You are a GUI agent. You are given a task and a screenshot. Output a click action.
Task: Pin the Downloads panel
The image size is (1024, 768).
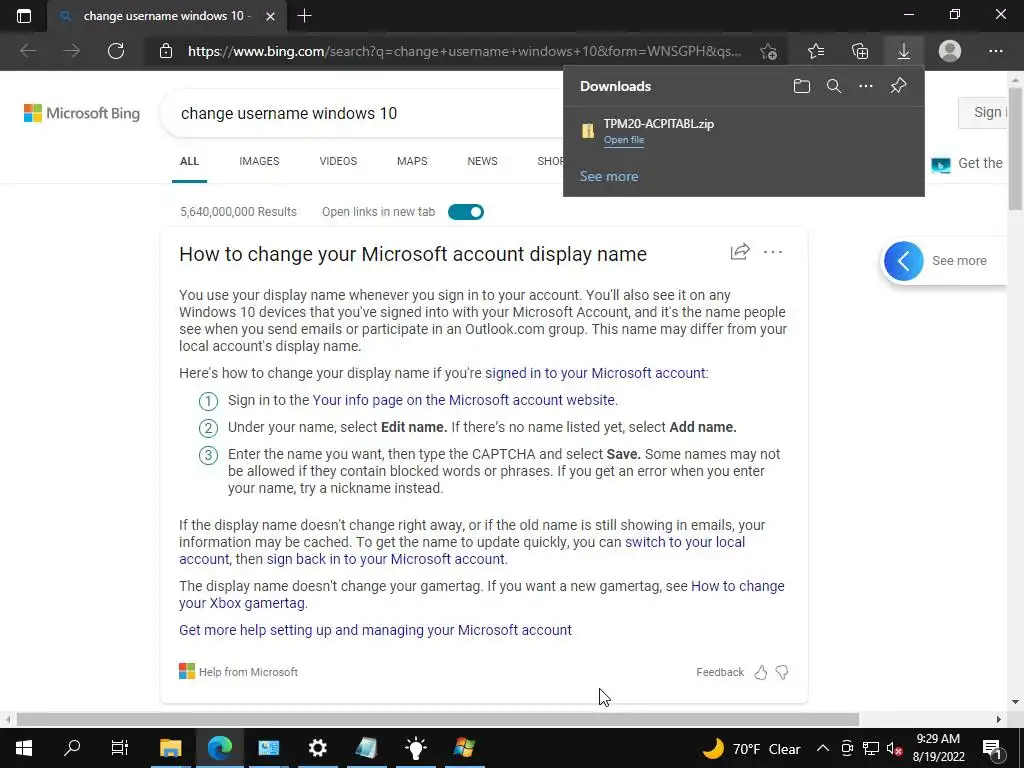(899, 86)
